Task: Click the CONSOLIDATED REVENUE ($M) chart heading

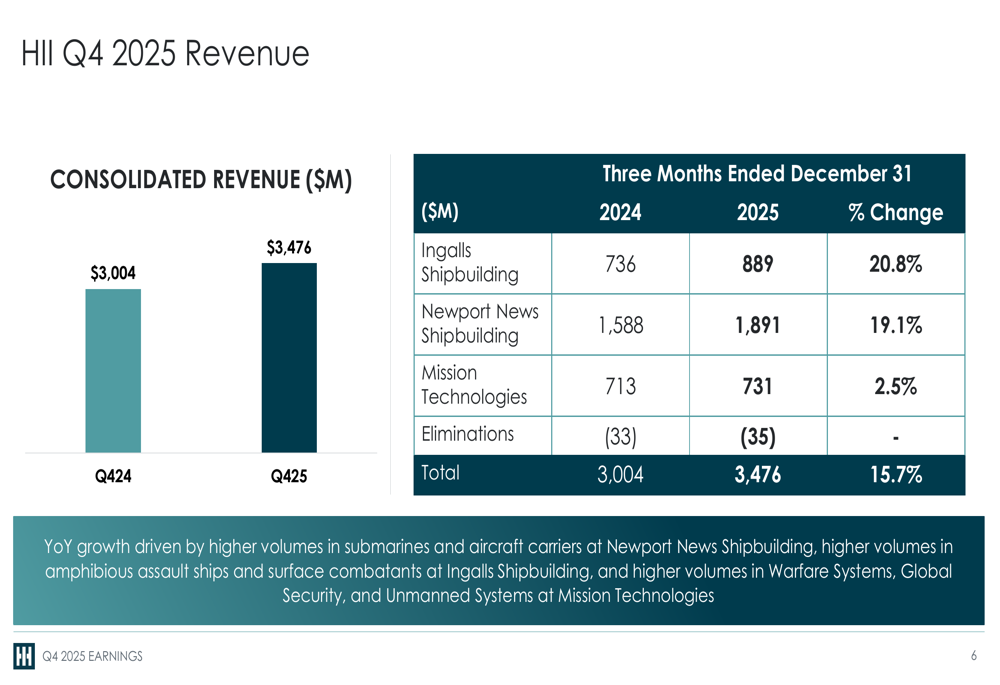Action: [x=201, y=180]
